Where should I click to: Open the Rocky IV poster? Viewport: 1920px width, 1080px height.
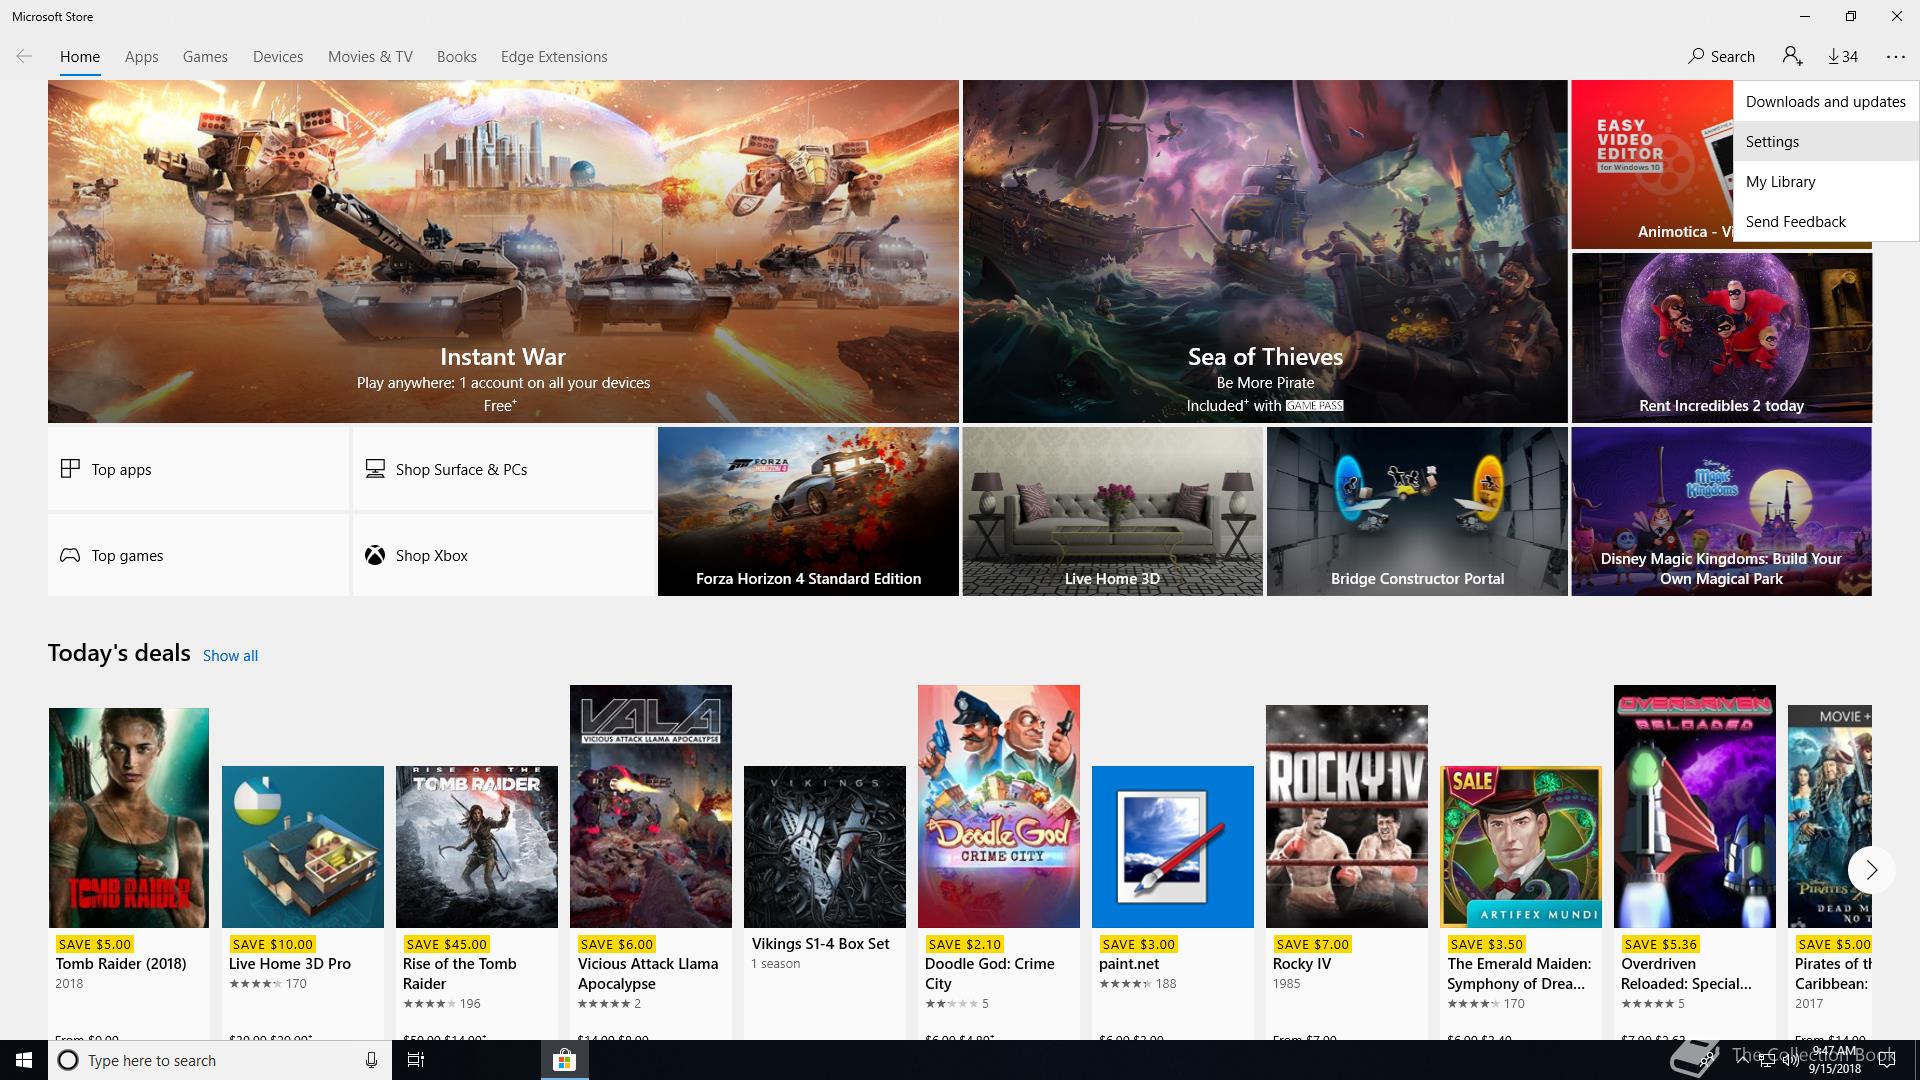click(1347, 816)
